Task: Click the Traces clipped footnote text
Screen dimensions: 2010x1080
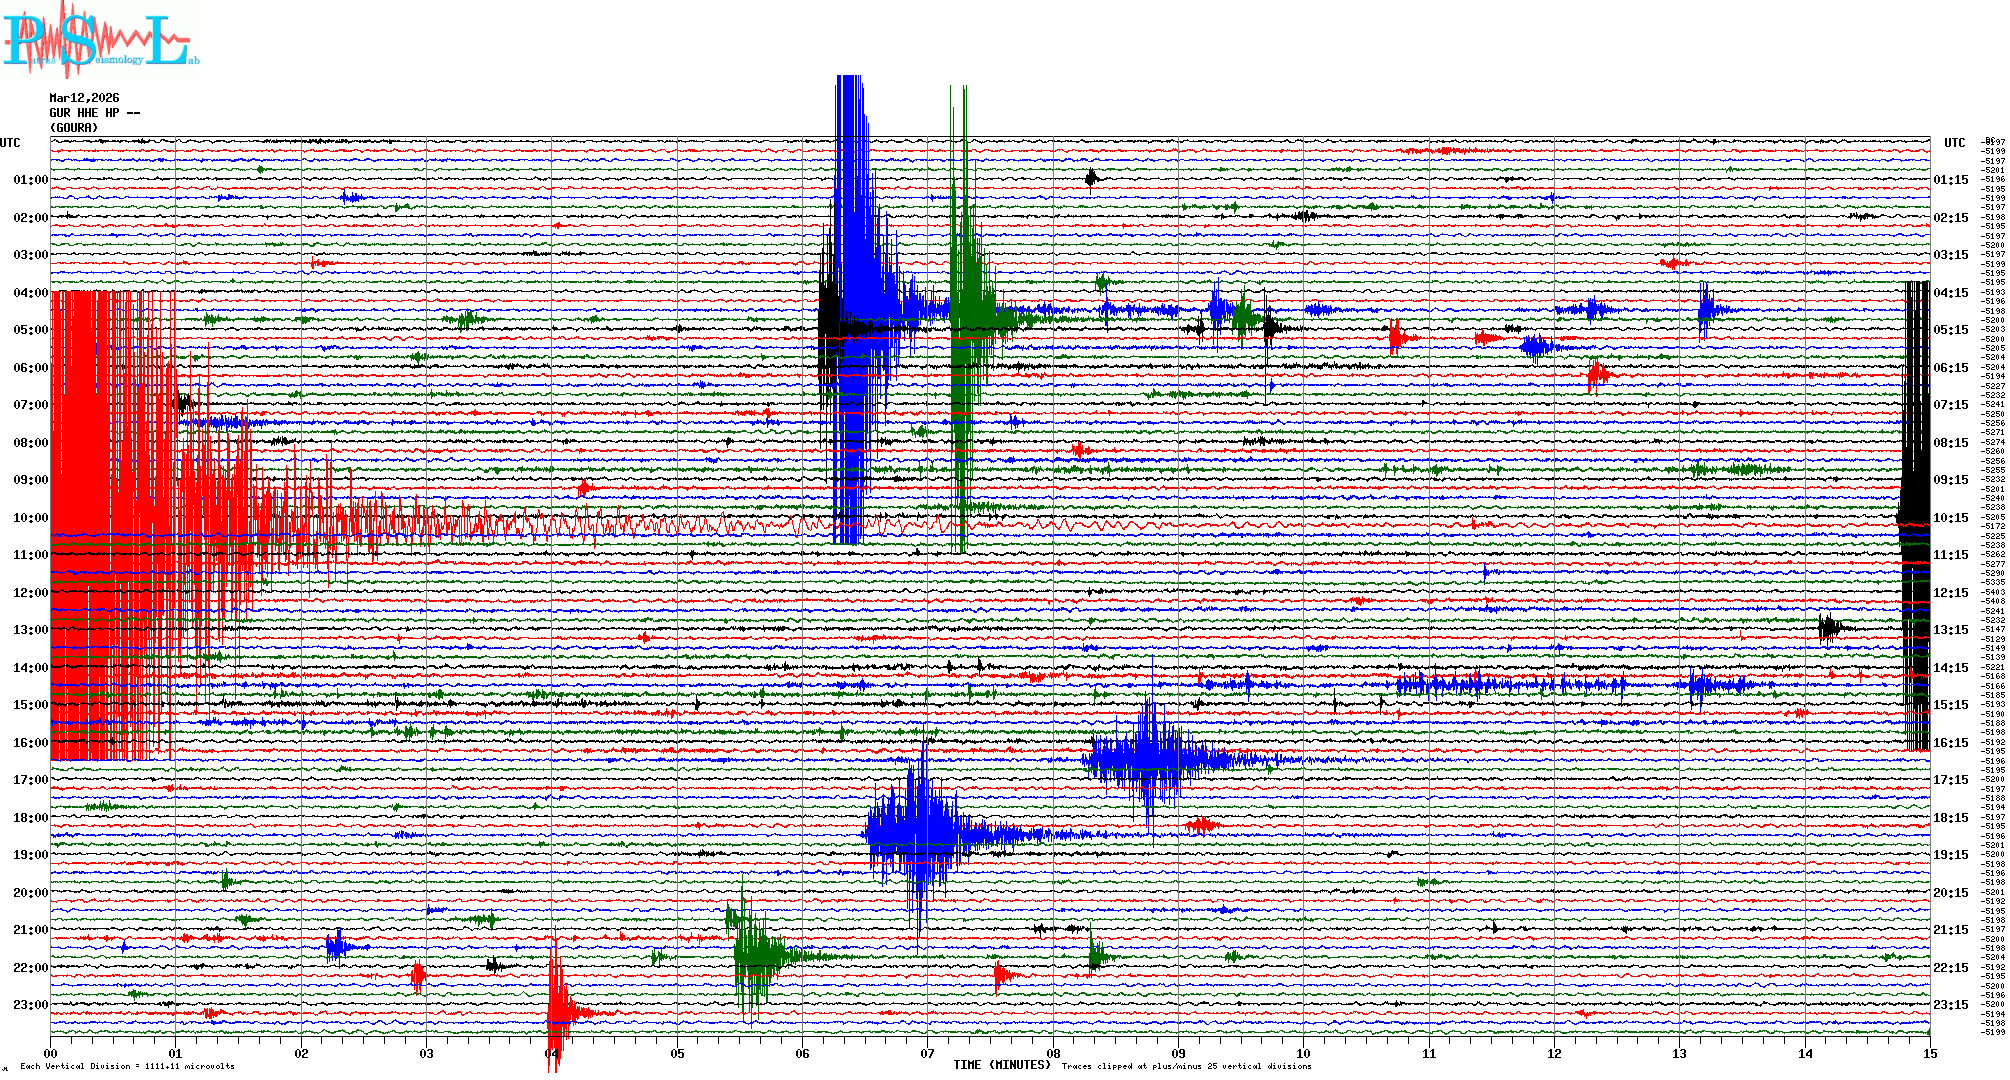Action: (1186, 1066)
